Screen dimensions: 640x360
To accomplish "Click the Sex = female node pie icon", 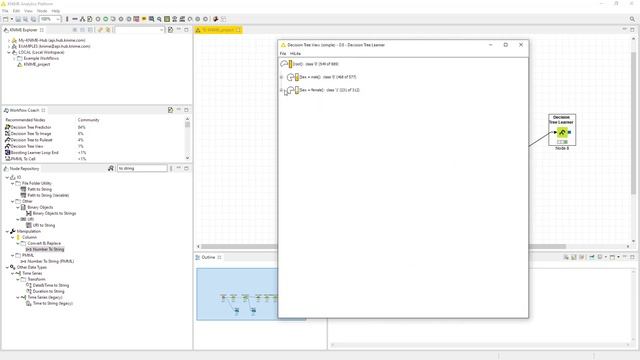I will pyautogui.click(x=291, y=90).
